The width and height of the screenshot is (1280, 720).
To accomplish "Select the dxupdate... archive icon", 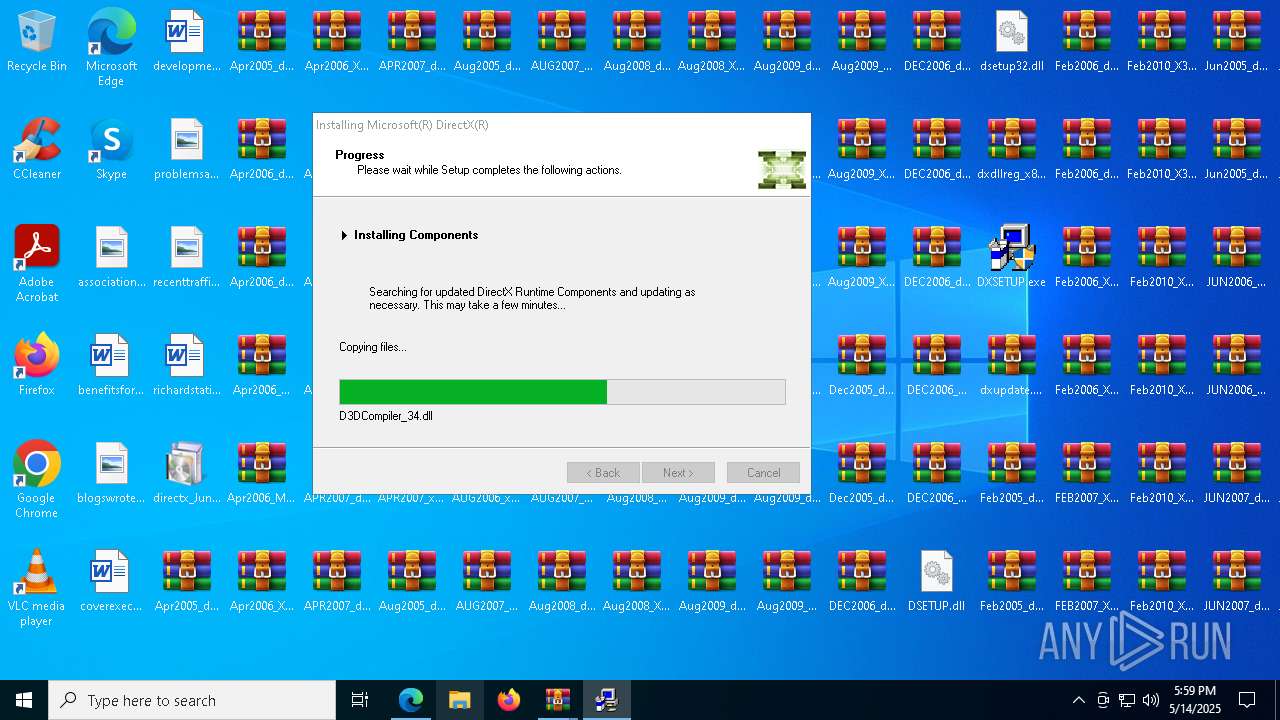I will tap(1011, 366).
